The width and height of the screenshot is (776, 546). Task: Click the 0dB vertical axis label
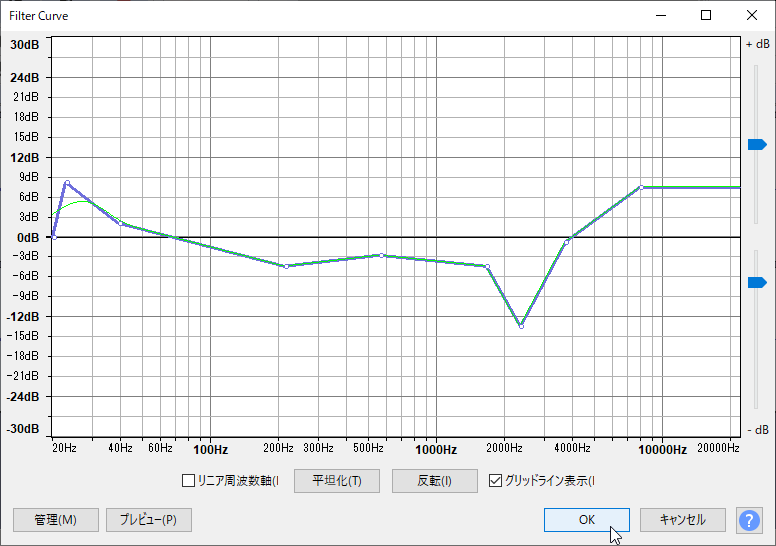[x=28, y=238]
